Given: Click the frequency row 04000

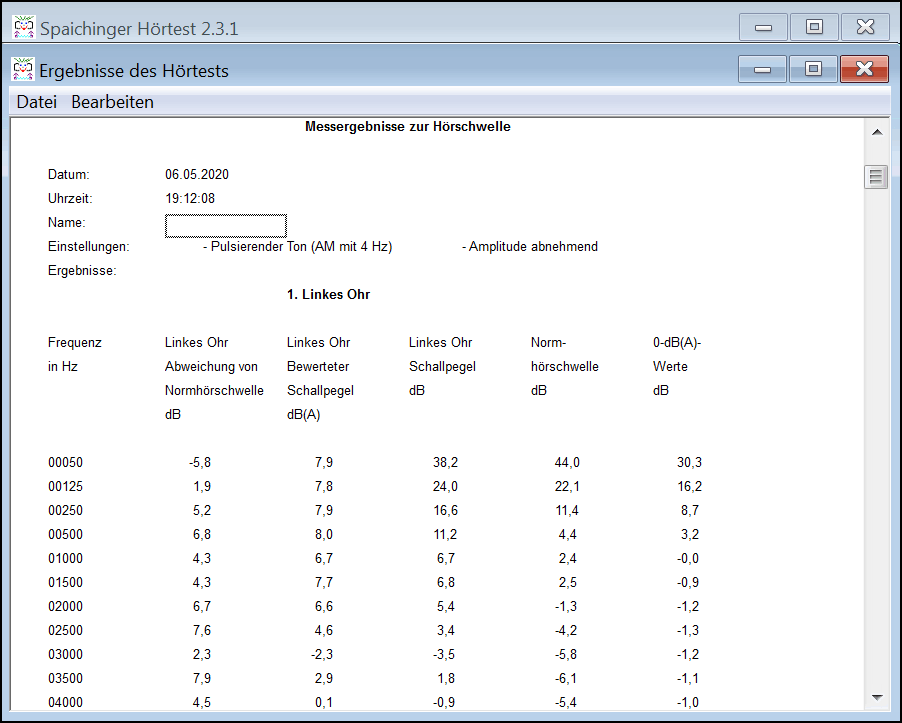Looking at the screenshot, I should (66, 702).
